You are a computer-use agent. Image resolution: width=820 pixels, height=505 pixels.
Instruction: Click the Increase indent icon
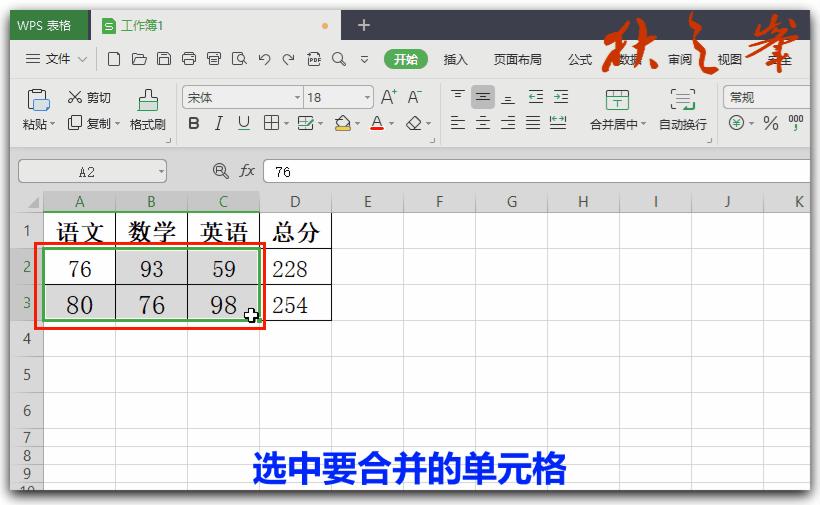point(561,96)
